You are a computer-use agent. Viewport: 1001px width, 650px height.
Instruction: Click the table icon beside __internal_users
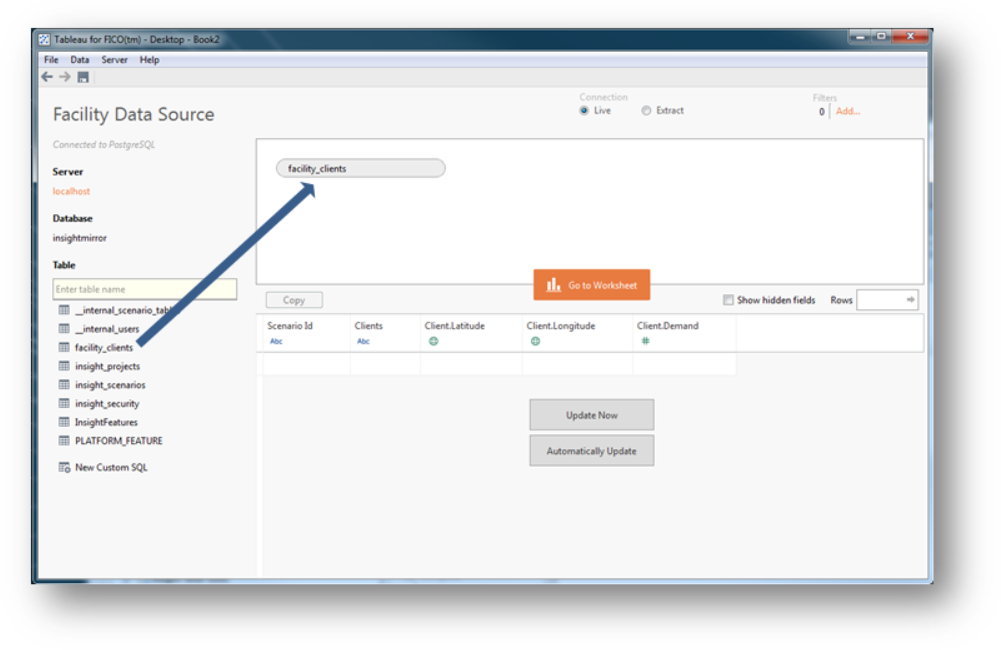click(x=64, y=329)
